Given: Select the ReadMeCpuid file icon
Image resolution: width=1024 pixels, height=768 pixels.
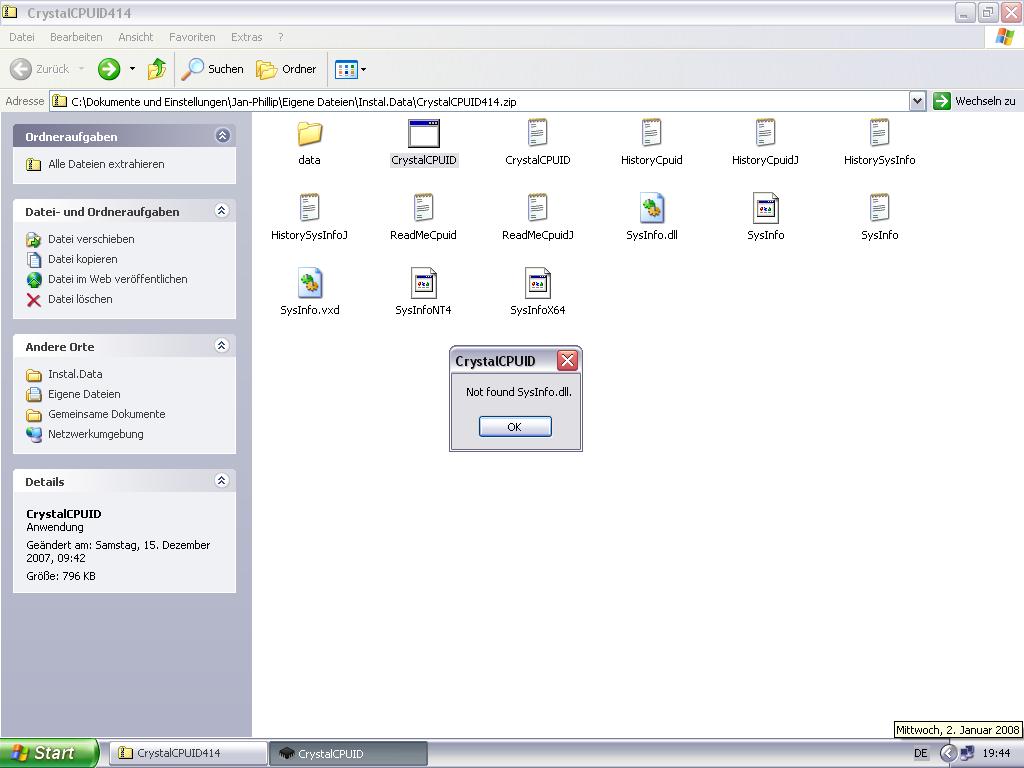Looking at the screenshot, I should click(423, 208).
